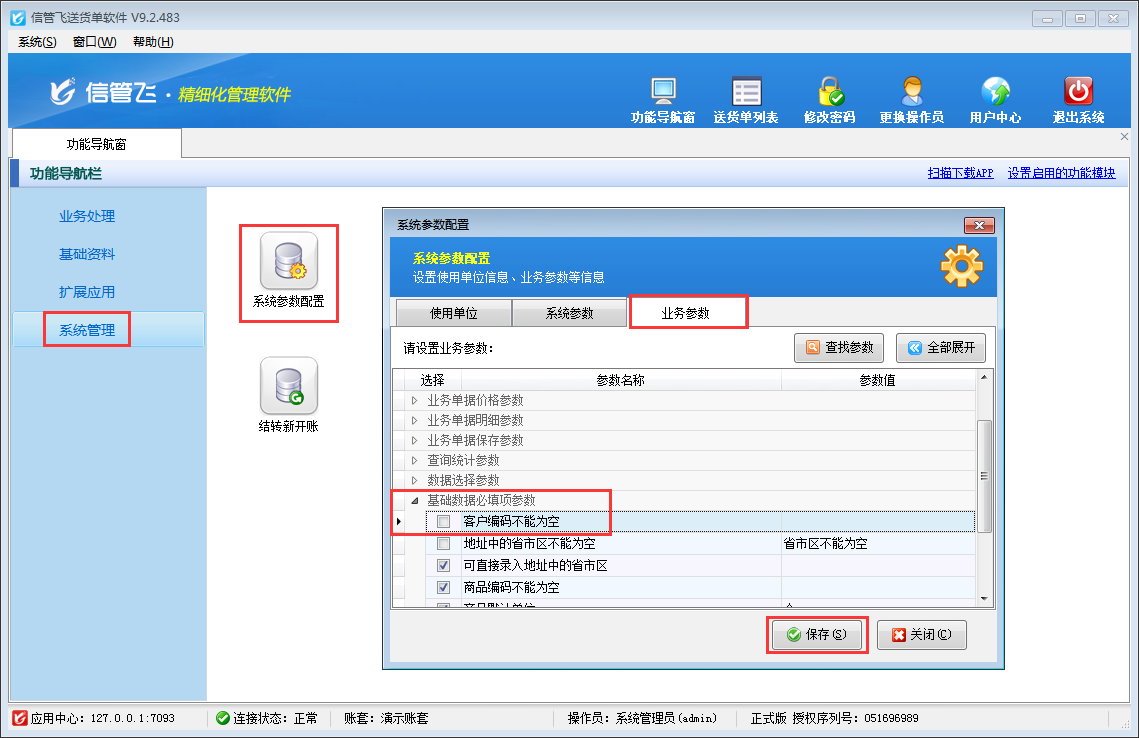Image resolution: width=1139 pixels, height=738 pixels.
Task: Click the app icon in the title bar
Action: click(18, 17)
